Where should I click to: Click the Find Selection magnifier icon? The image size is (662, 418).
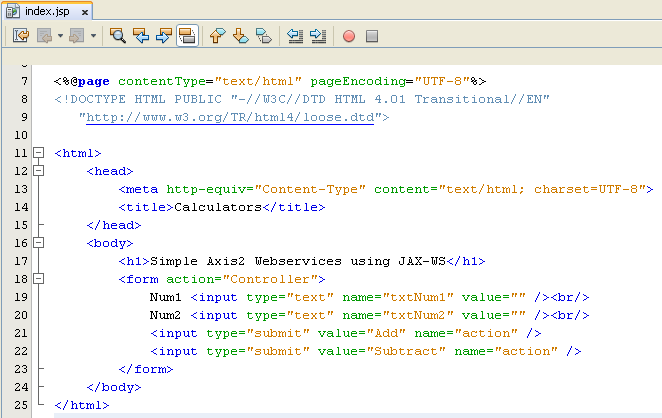coord(117,35)
